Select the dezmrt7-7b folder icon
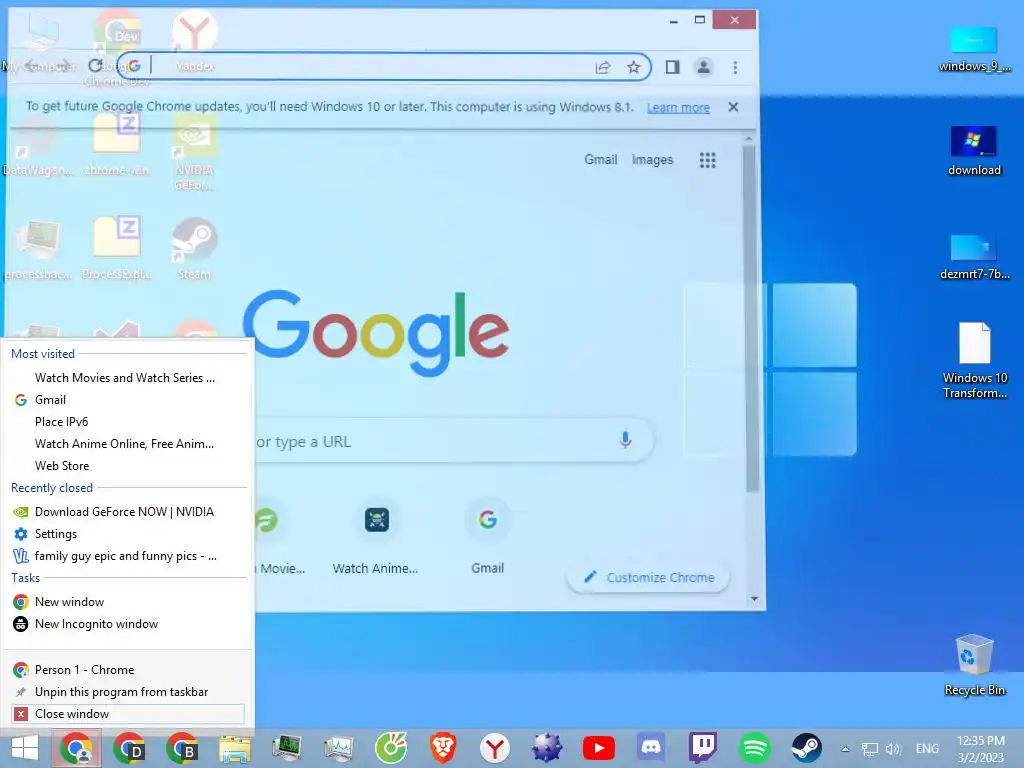This screenshot has height=768, width=1024. (974, 256)
